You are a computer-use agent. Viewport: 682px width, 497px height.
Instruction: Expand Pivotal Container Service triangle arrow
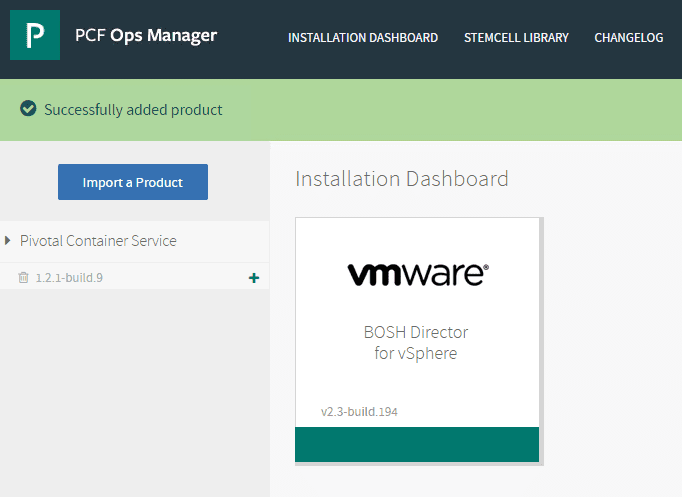coord(9,241)
